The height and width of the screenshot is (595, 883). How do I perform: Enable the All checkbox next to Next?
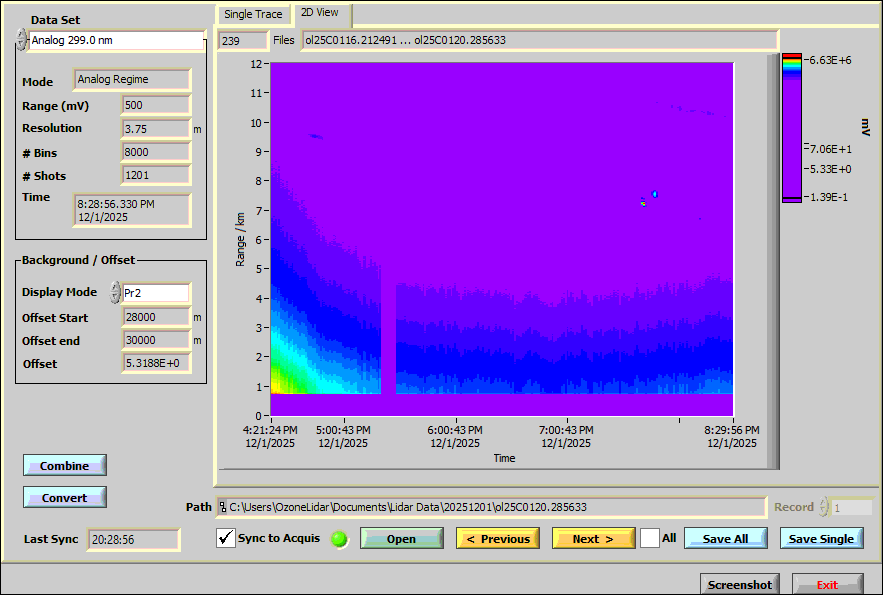(x=650, y=538)
